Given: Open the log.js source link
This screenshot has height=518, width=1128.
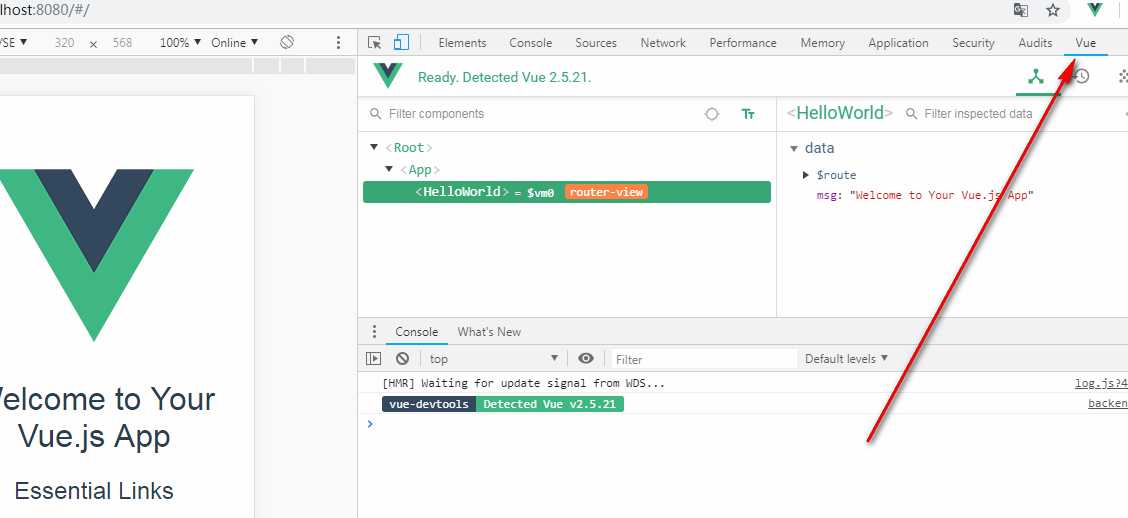Looking at the screenshot, I should pos(1101,383).
